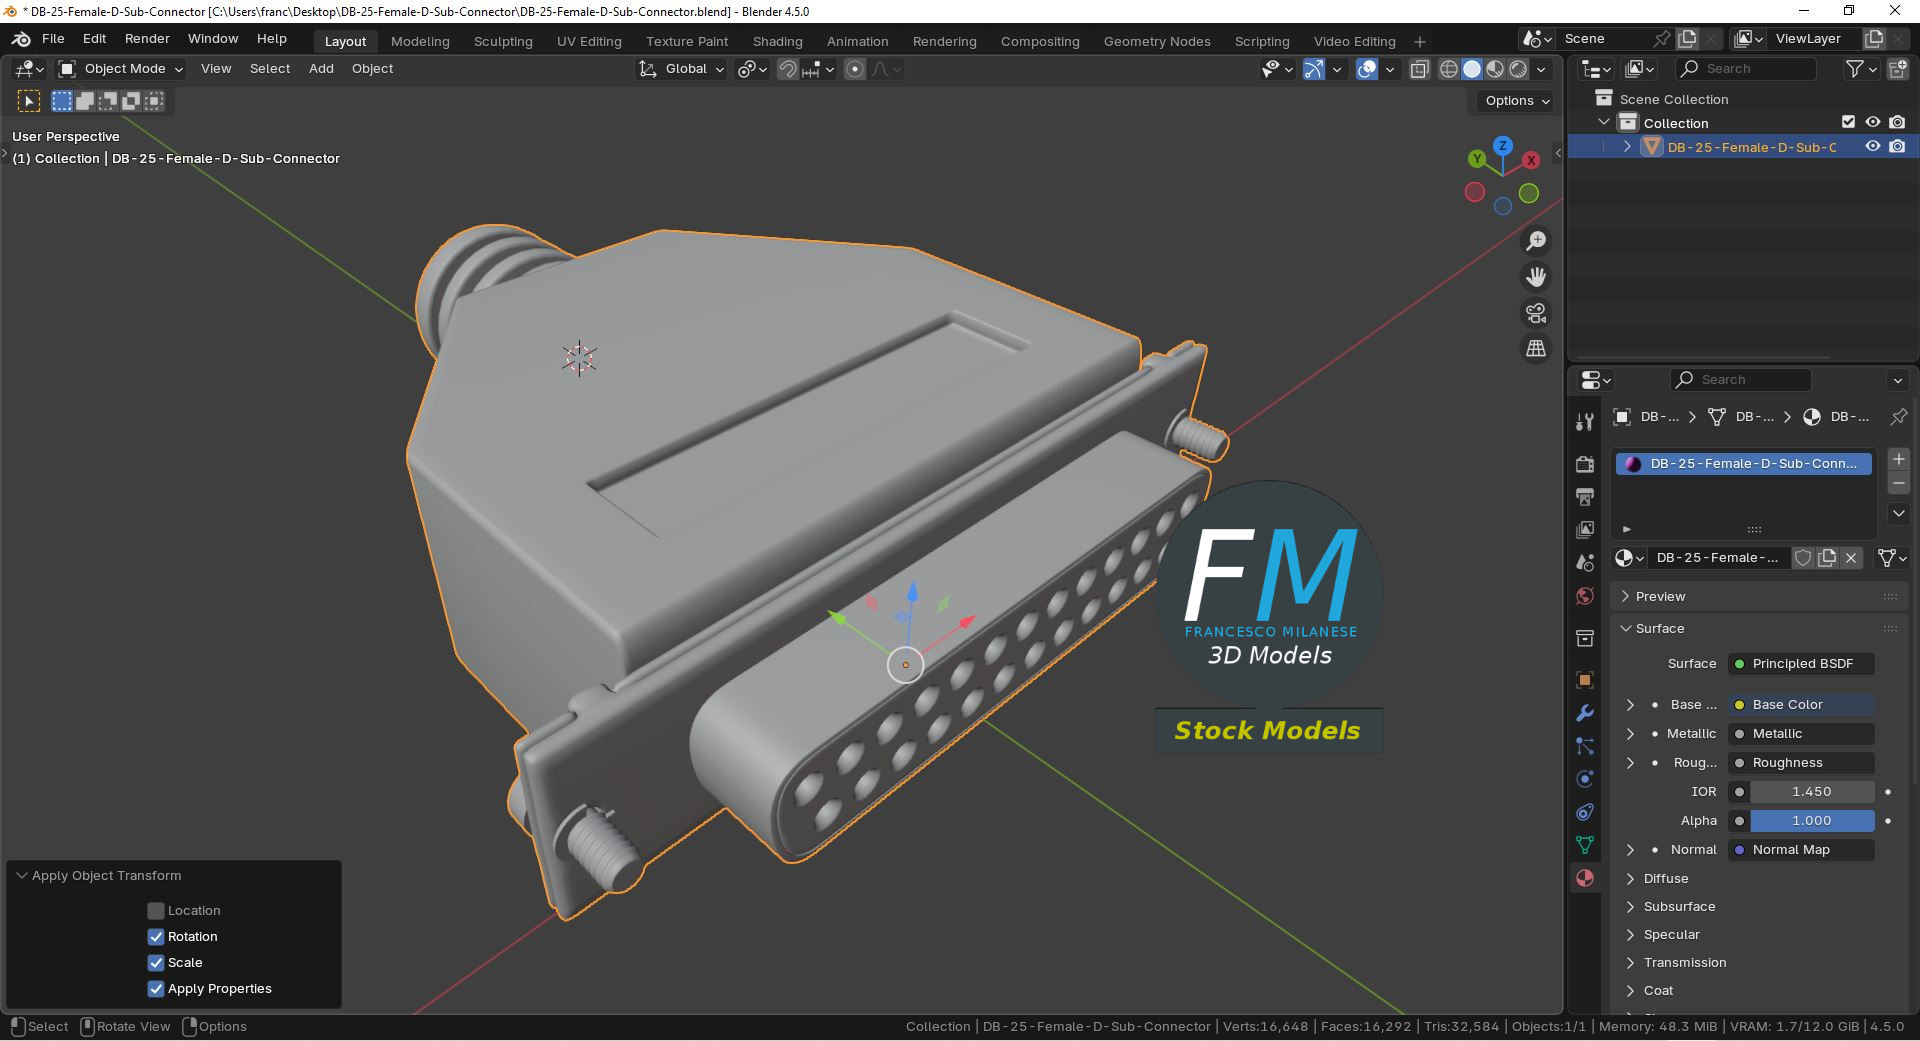The height and width of the screenshot is (1041, 1920).
Task: Pin the properties editor context
Action: pos(1898,417)
